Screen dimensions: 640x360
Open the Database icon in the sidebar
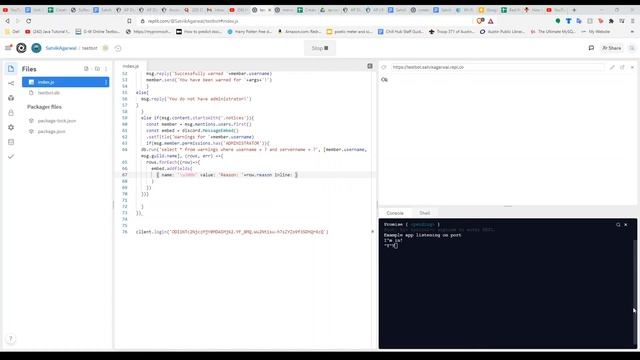coord(11,142)
